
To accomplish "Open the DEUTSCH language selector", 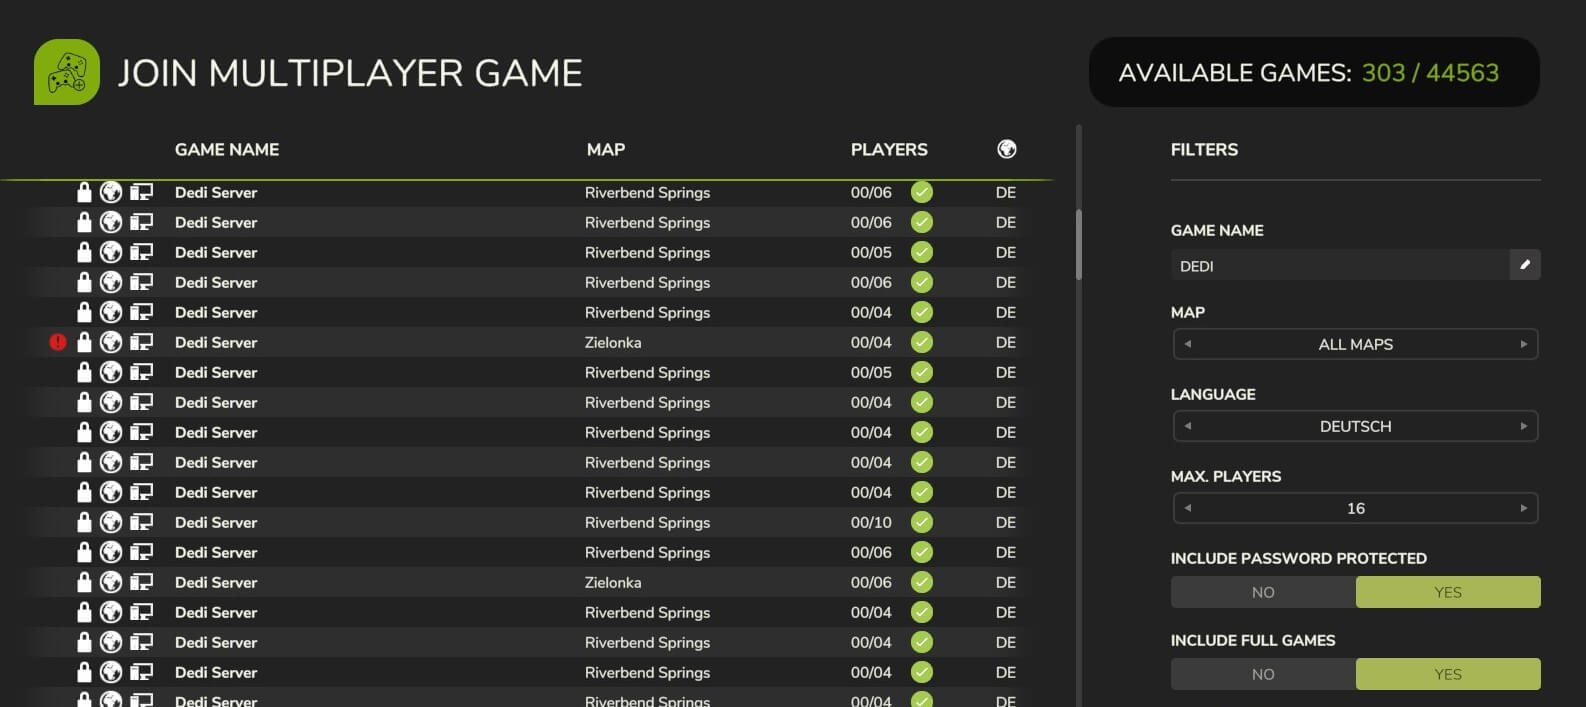I will click(1356, 426).
